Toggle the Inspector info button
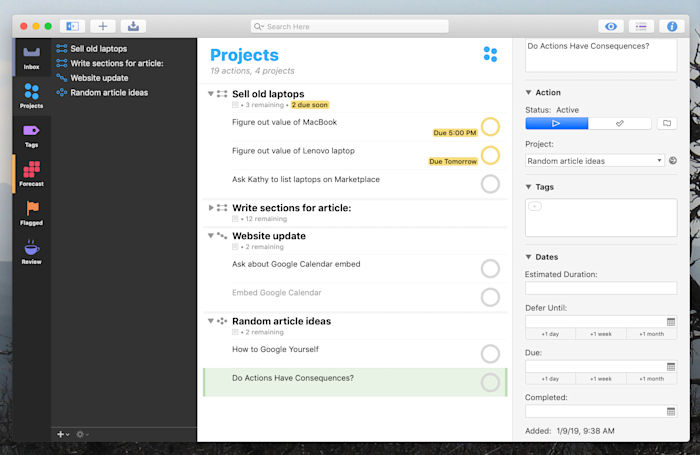700x455 pixels. [x=671, y=26]
